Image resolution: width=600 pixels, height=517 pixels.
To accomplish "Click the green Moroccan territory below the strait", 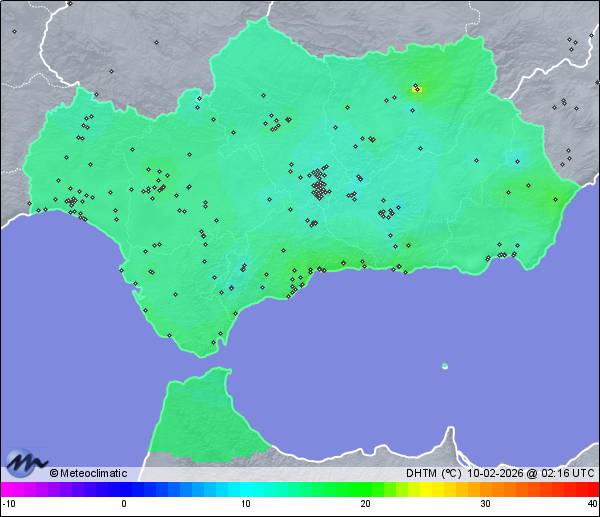I will [200, 420].
